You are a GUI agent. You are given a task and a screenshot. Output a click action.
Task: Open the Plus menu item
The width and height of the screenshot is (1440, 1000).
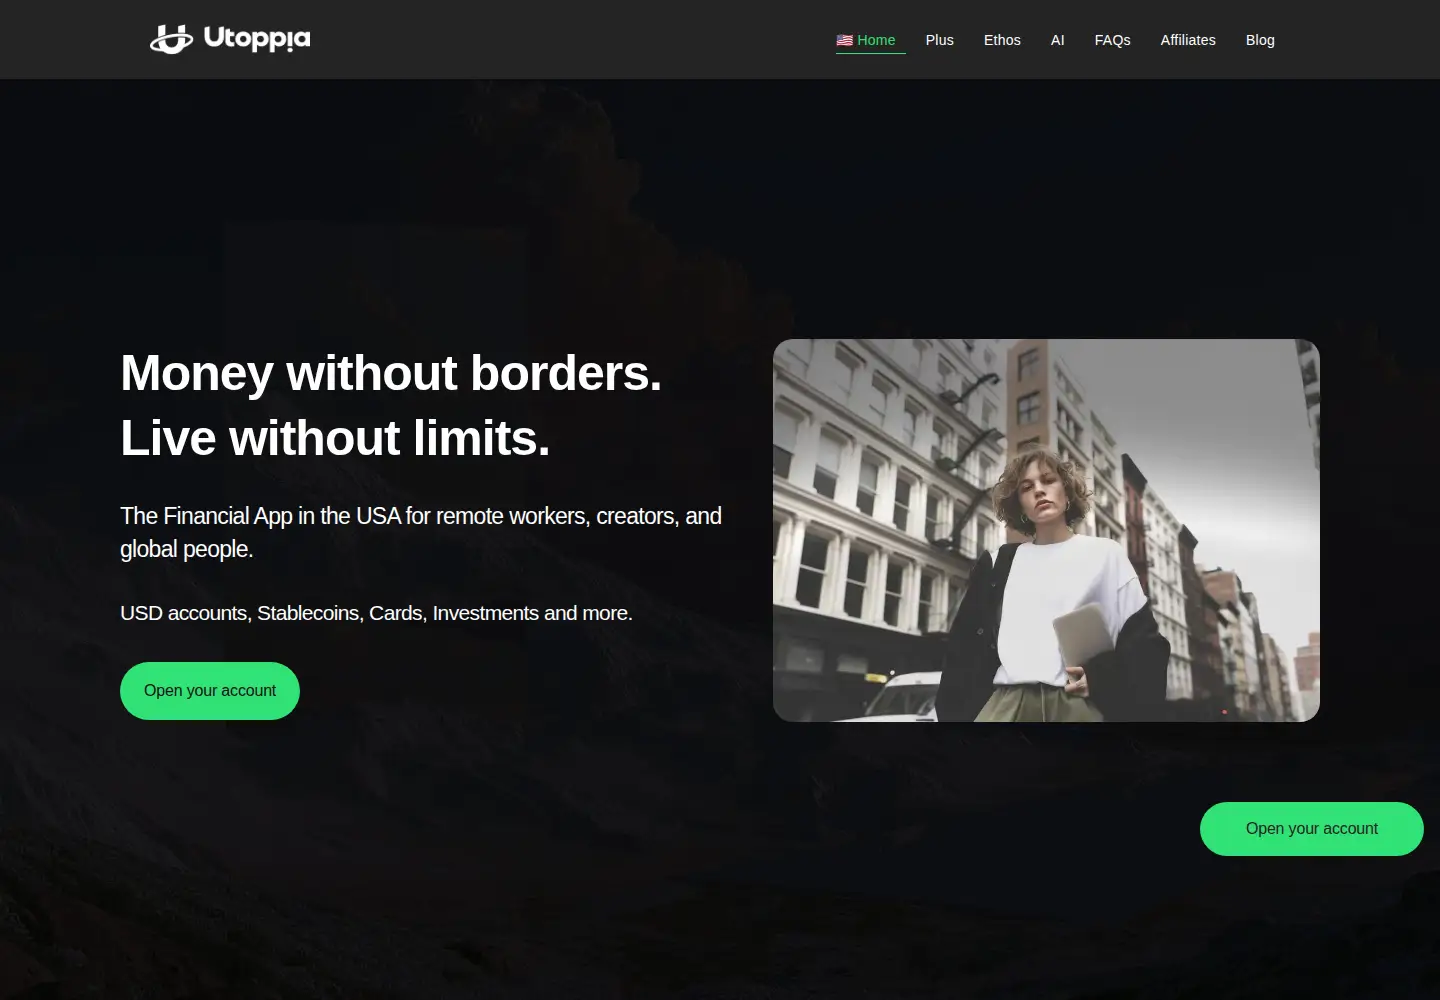coord(940,40)
